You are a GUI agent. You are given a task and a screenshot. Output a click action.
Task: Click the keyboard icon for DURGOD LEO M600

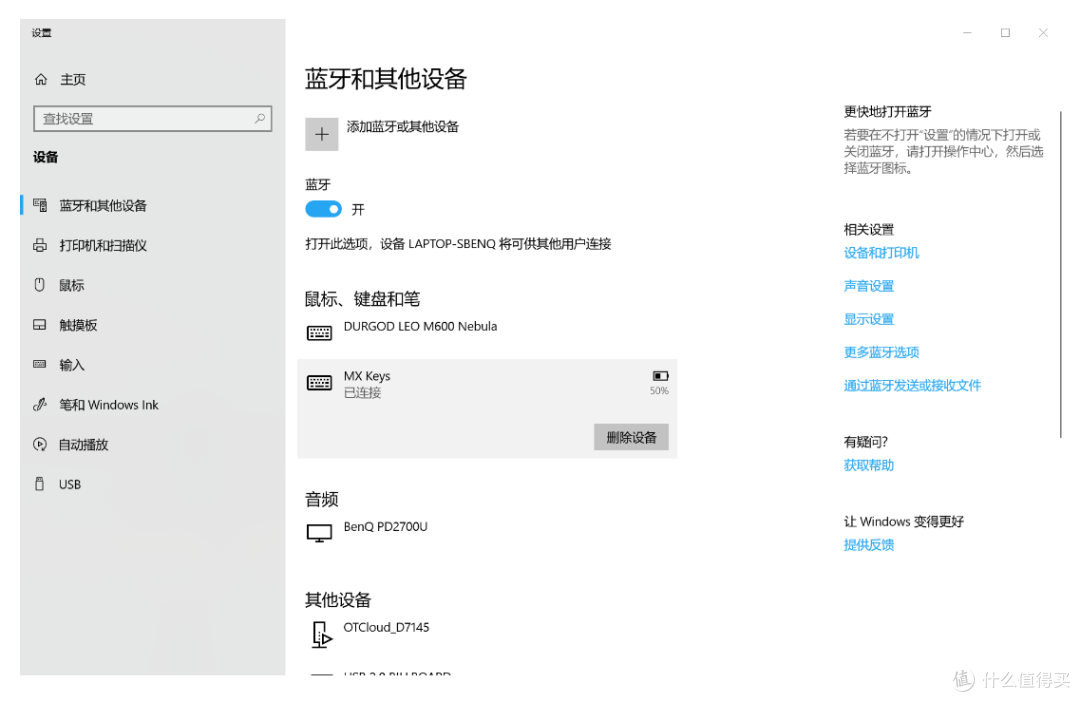319,333
